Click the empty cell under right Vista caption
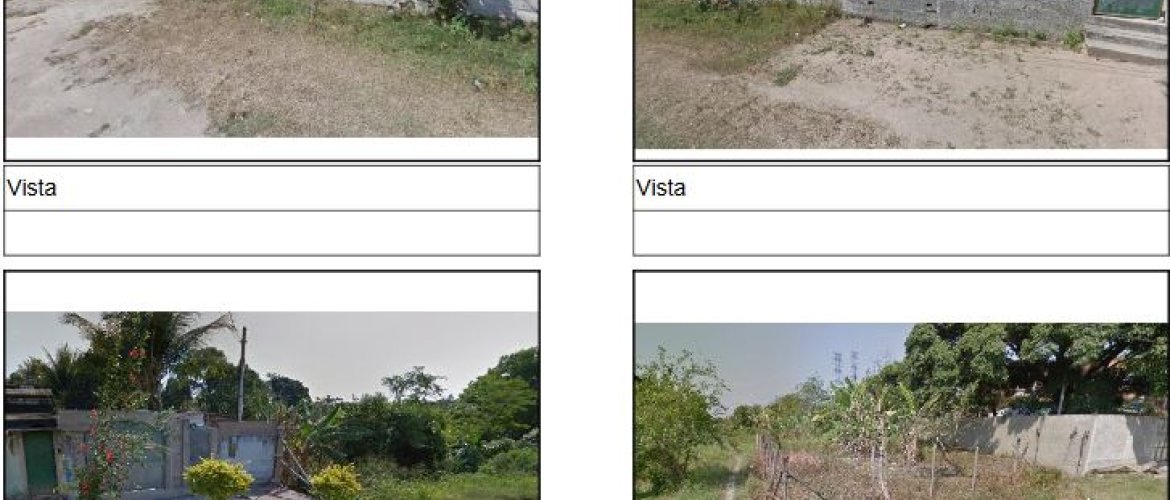 [901, 233]
